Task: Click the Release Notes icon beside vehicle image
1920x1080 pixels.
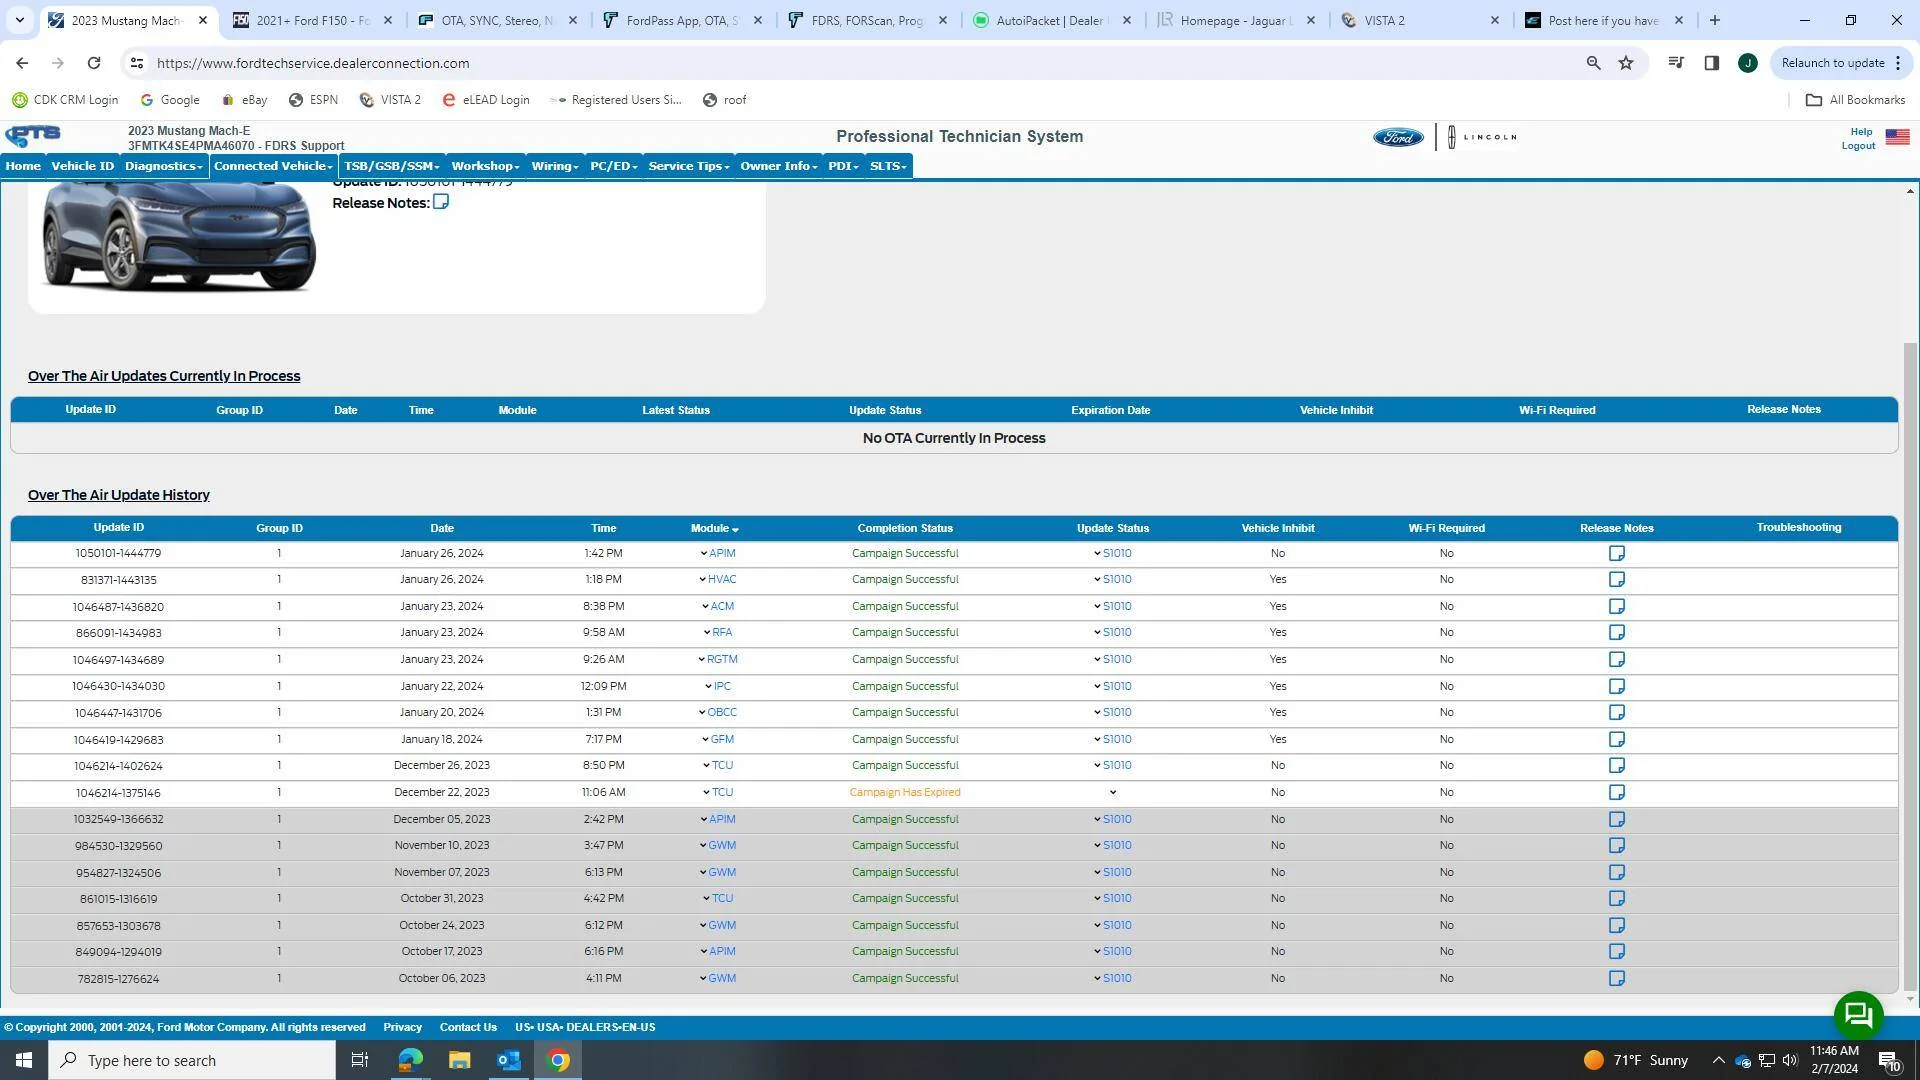Action: click(441, 202)
